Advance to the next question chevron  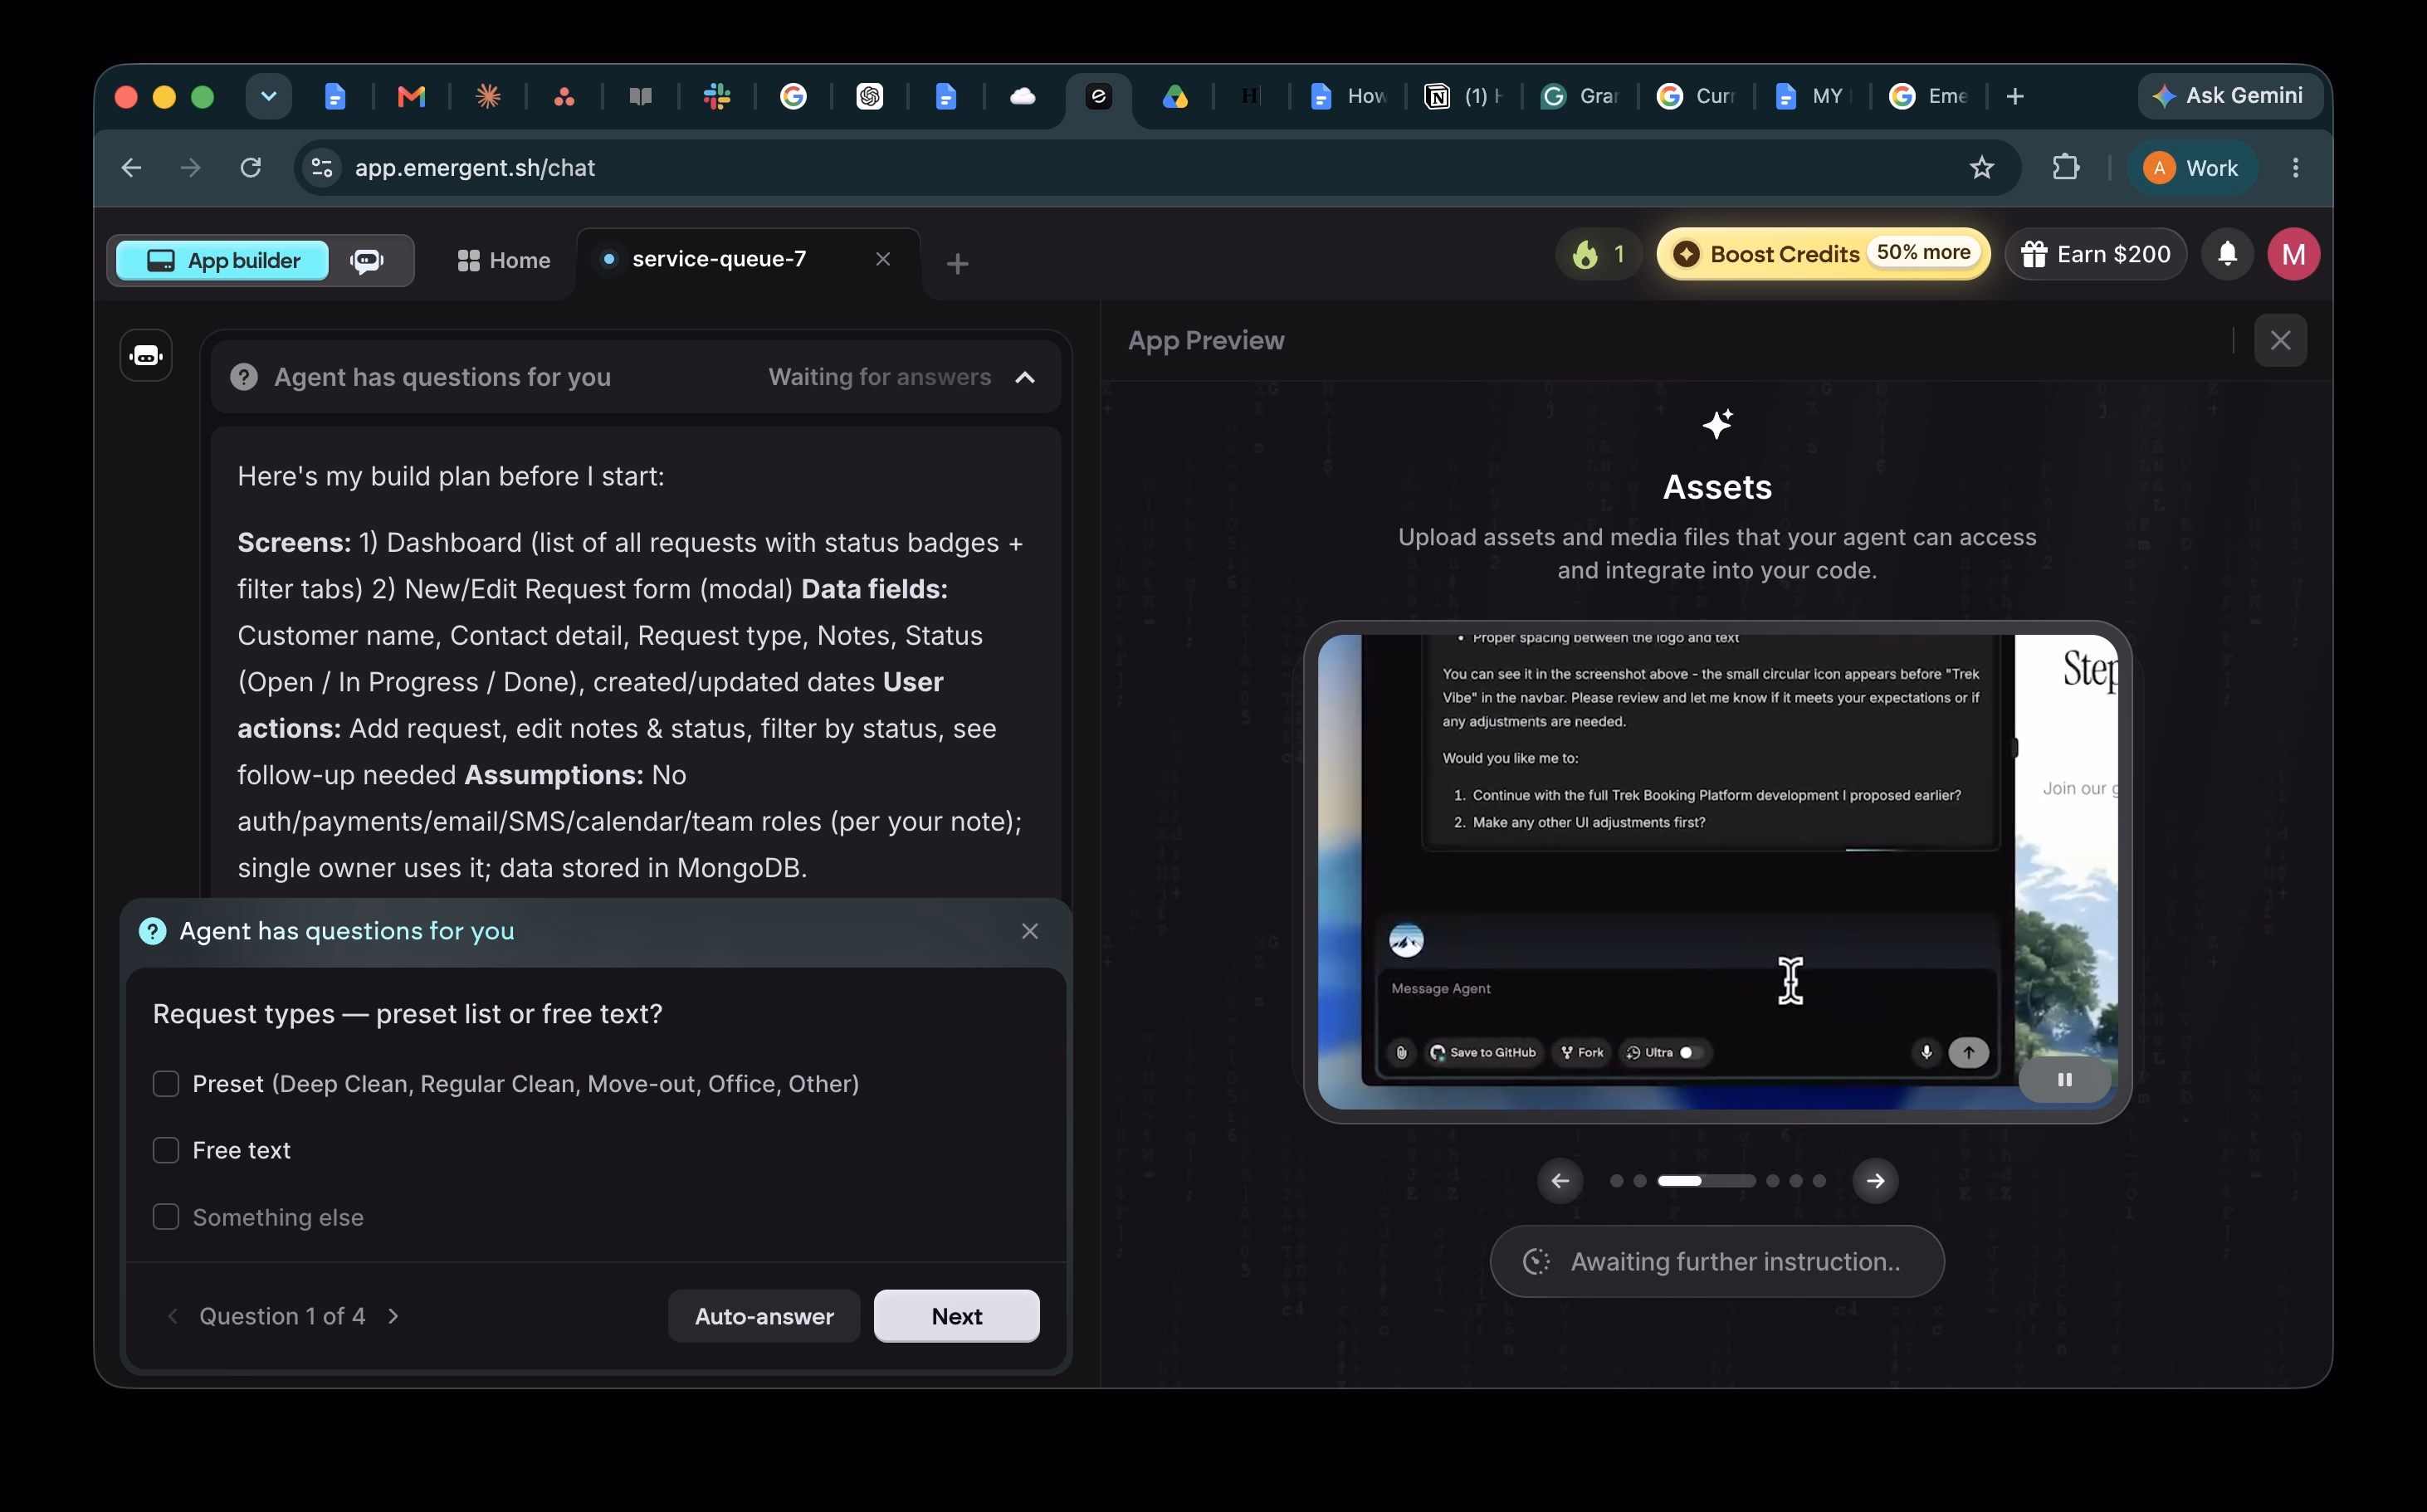[x=393, y=1316]
